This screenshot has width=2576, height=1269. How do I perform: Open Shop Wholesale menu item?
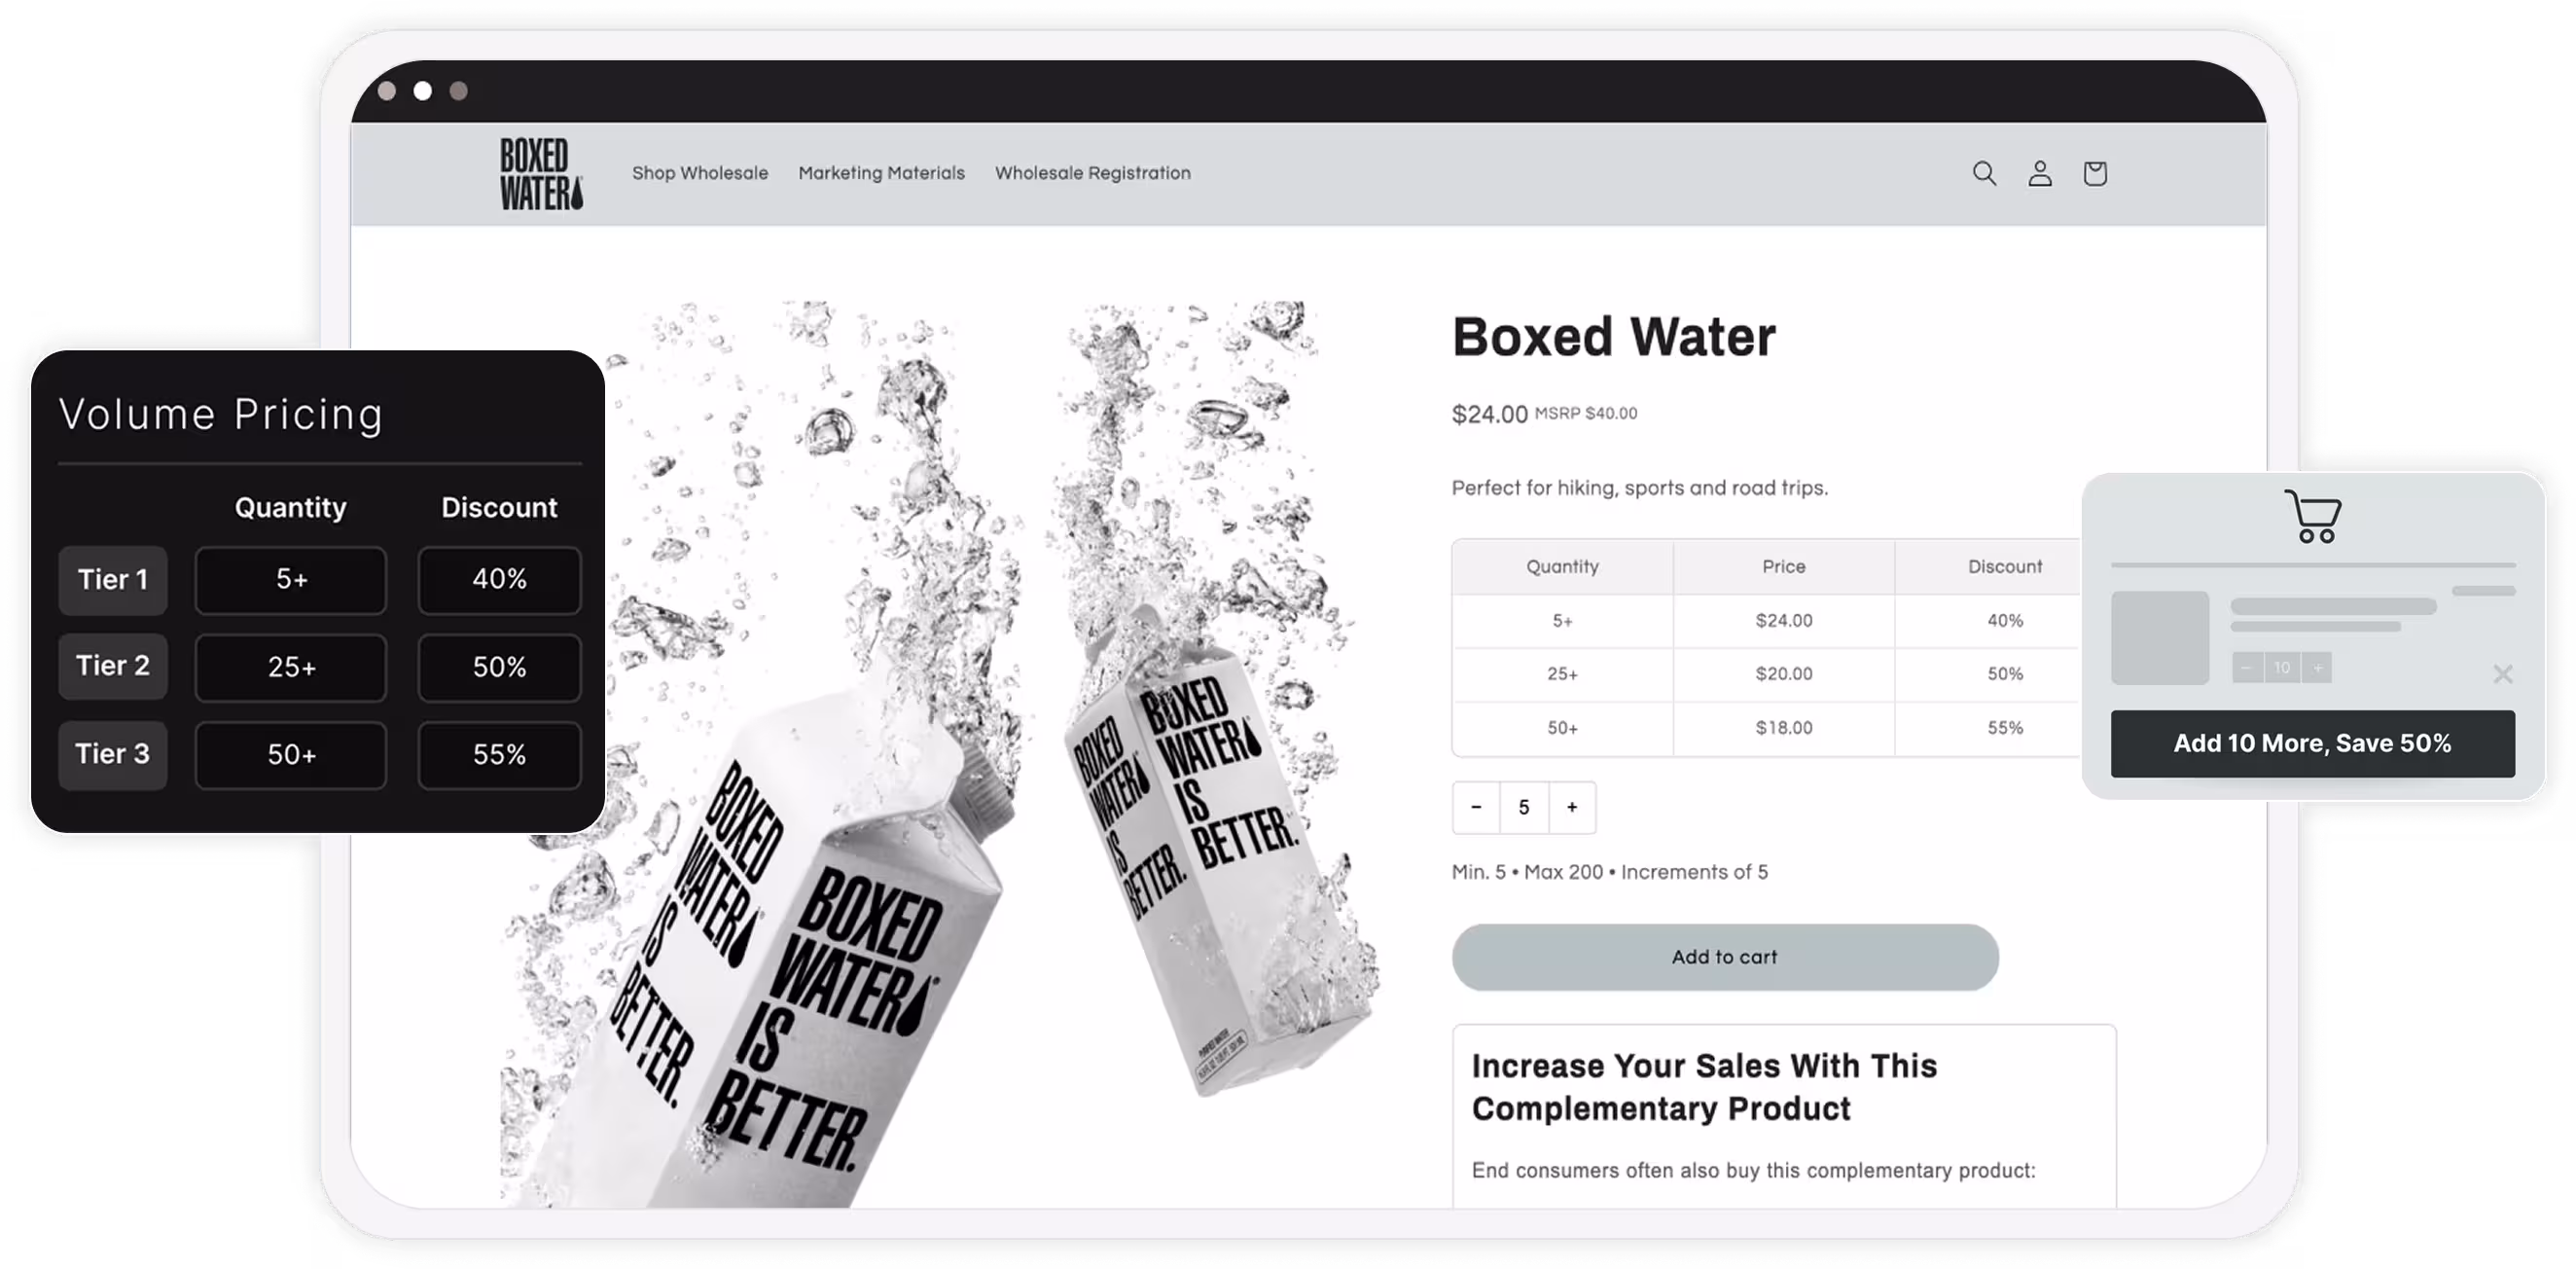[x=700, y=173]
